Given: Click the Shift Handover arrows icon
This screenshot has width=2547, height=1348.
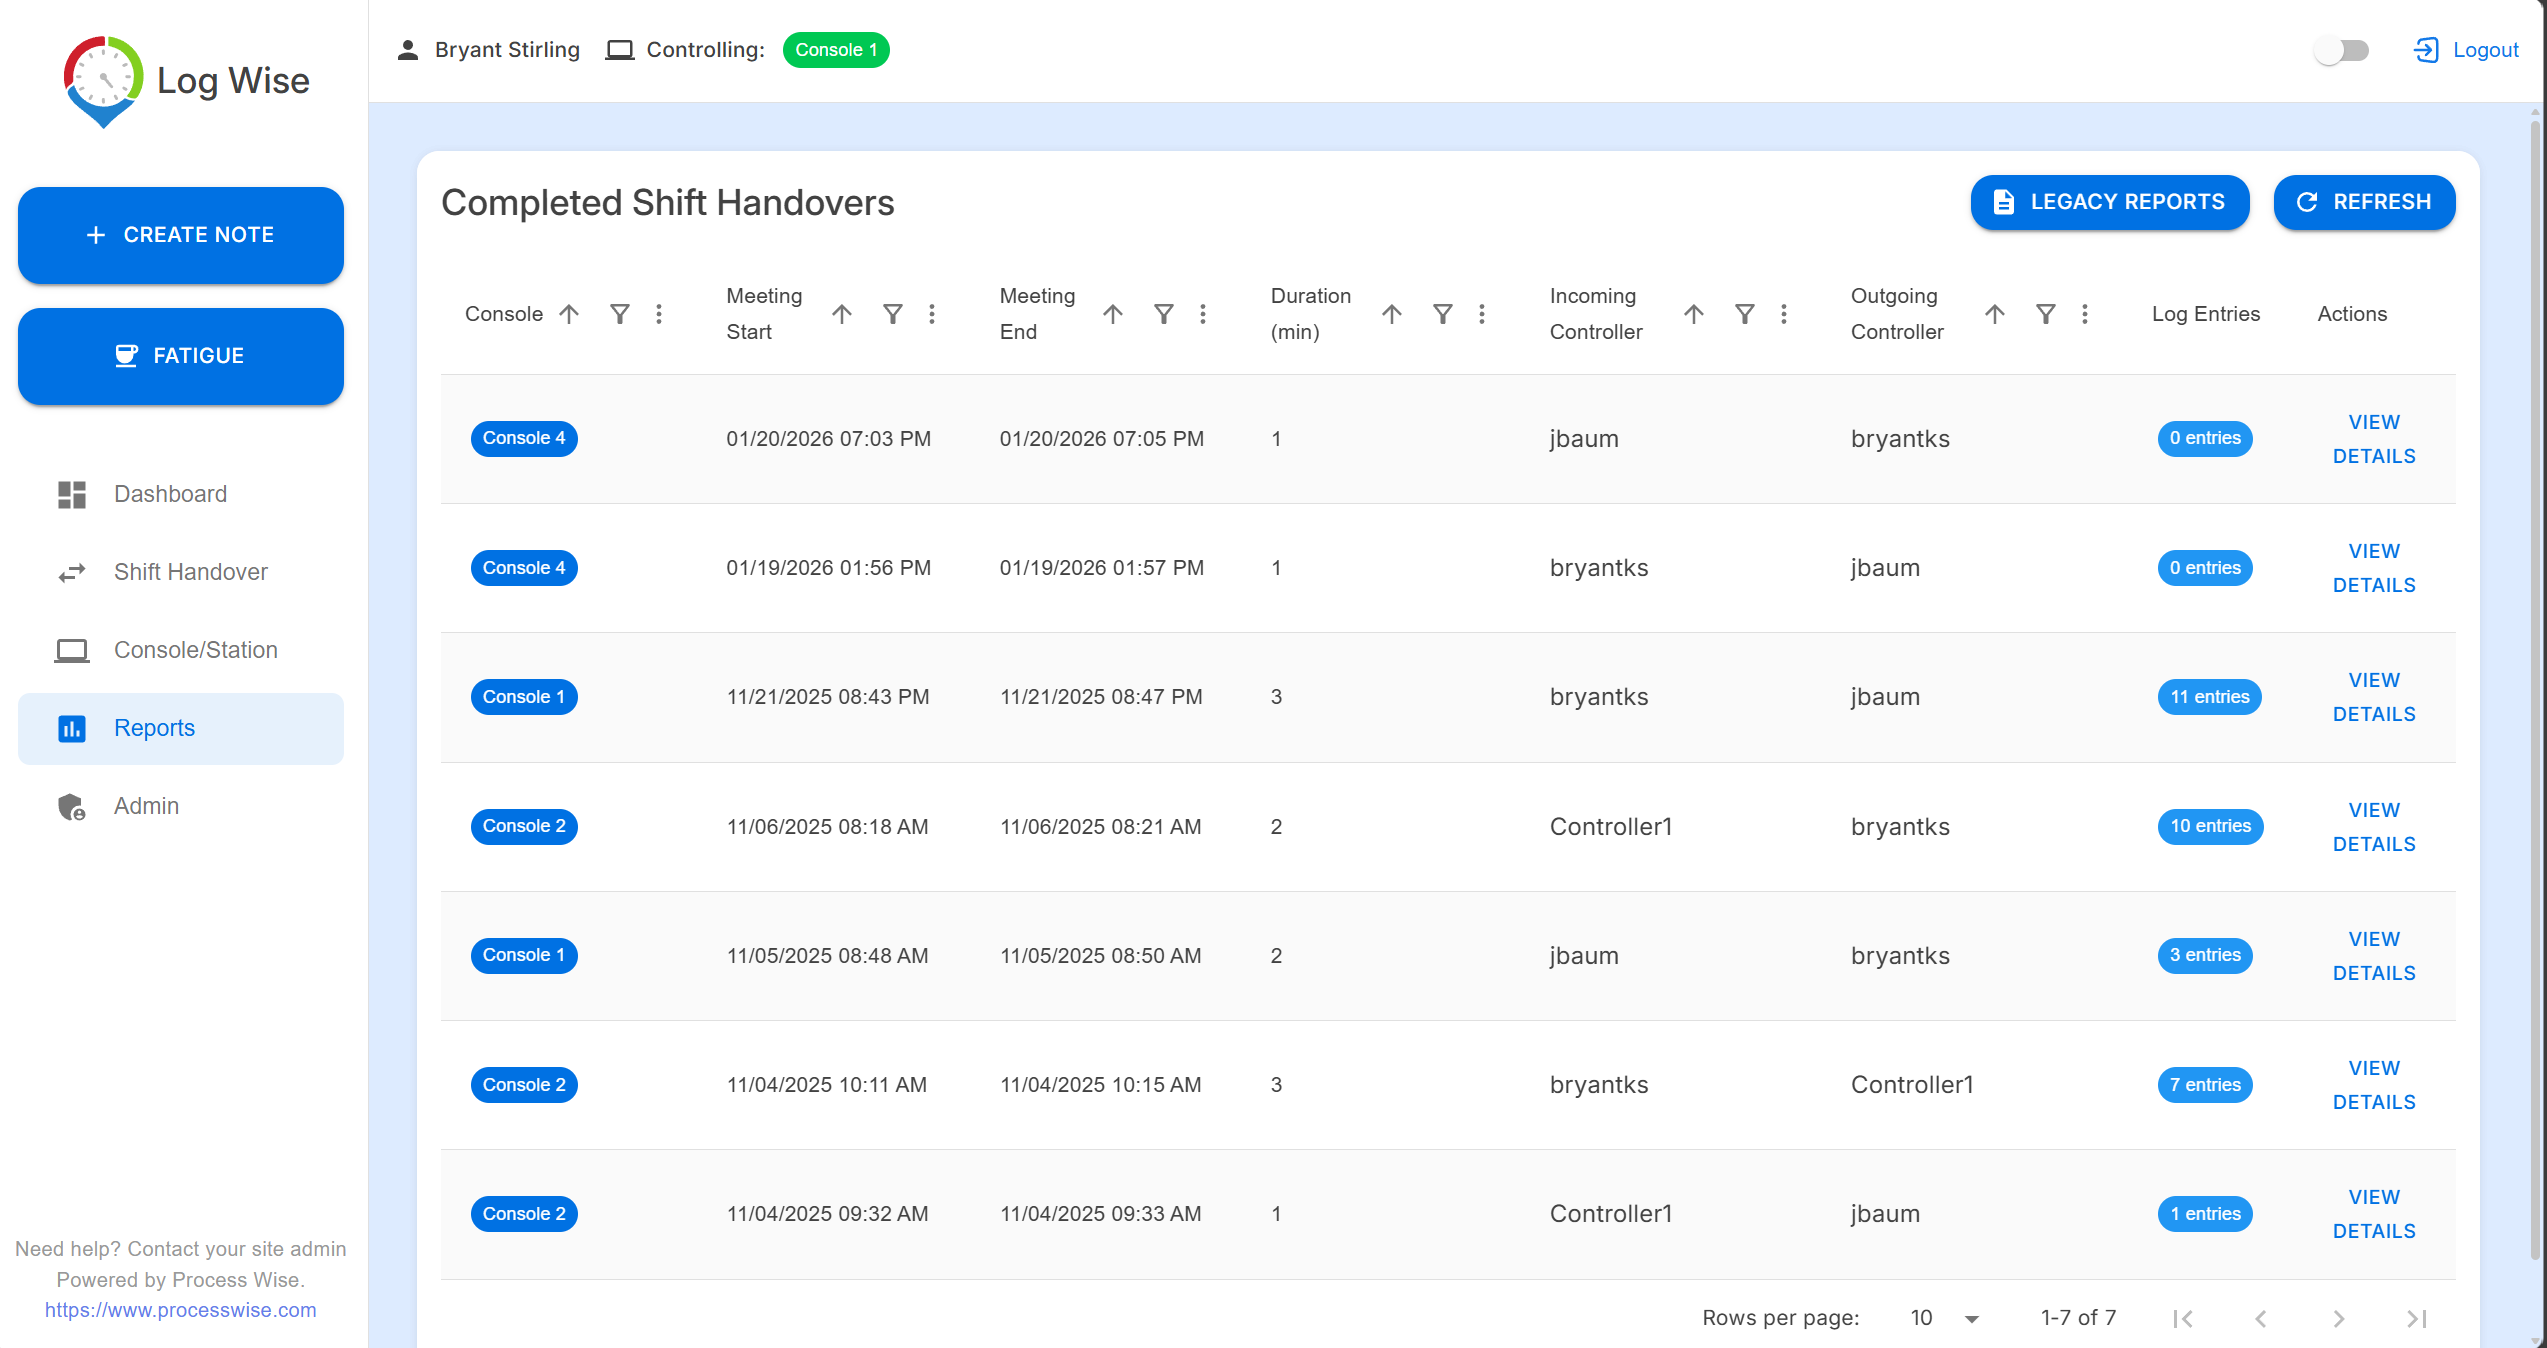Looking at the screenshot, I should (x=71, y=572).
